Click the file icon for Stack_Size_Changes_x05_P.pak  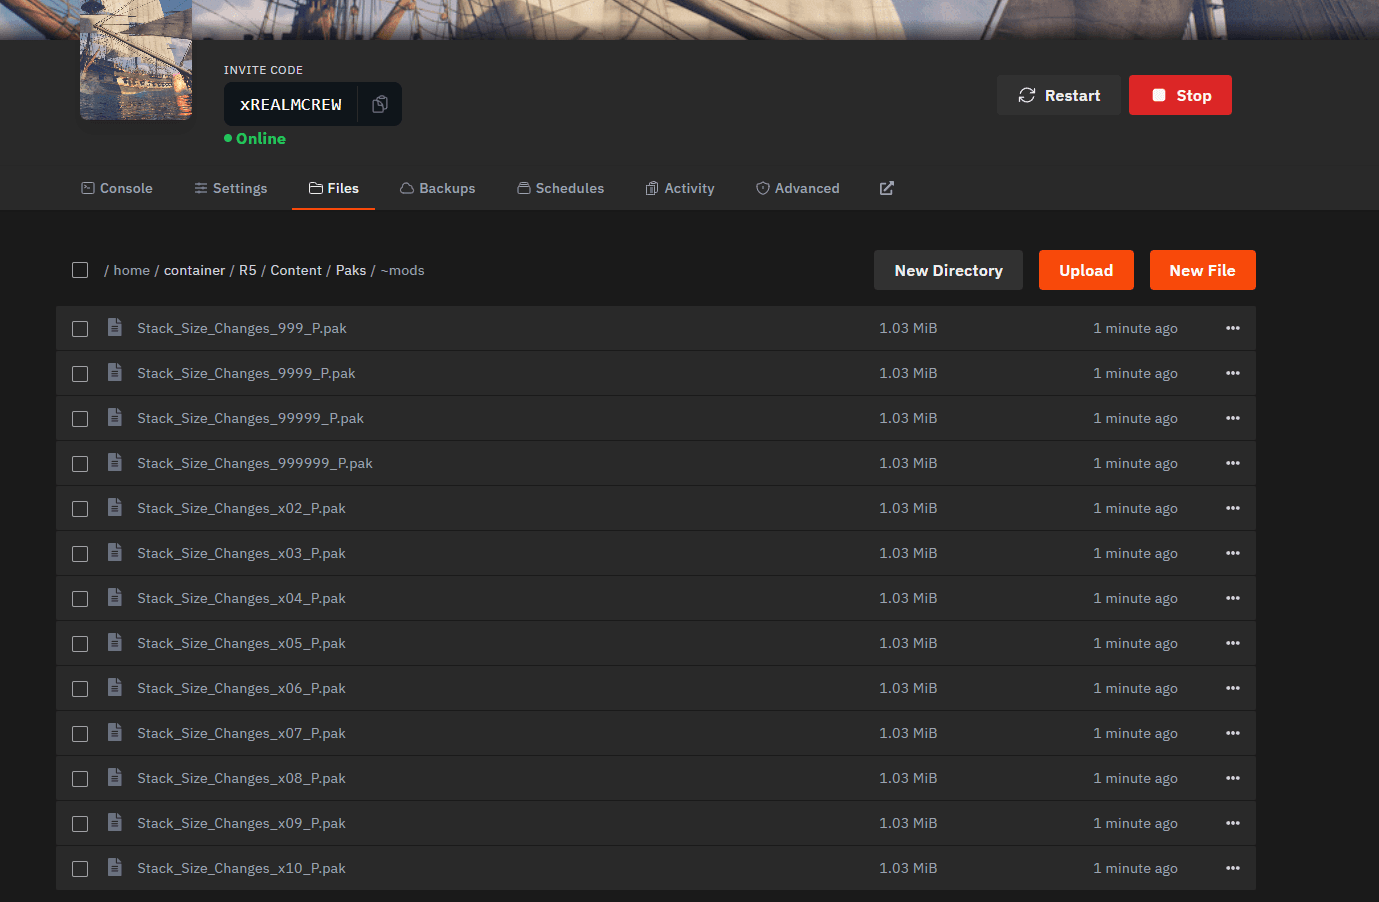115,643
